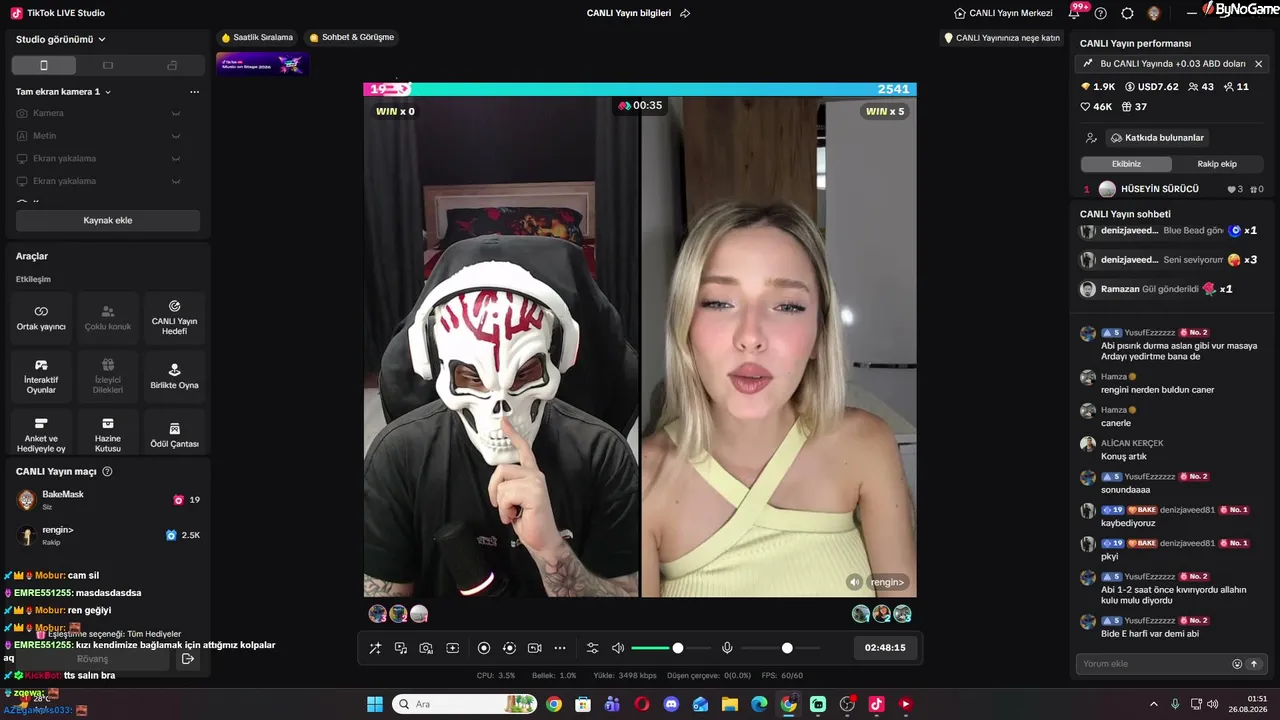Open the three-dot more options in control bar

point(560,648)
